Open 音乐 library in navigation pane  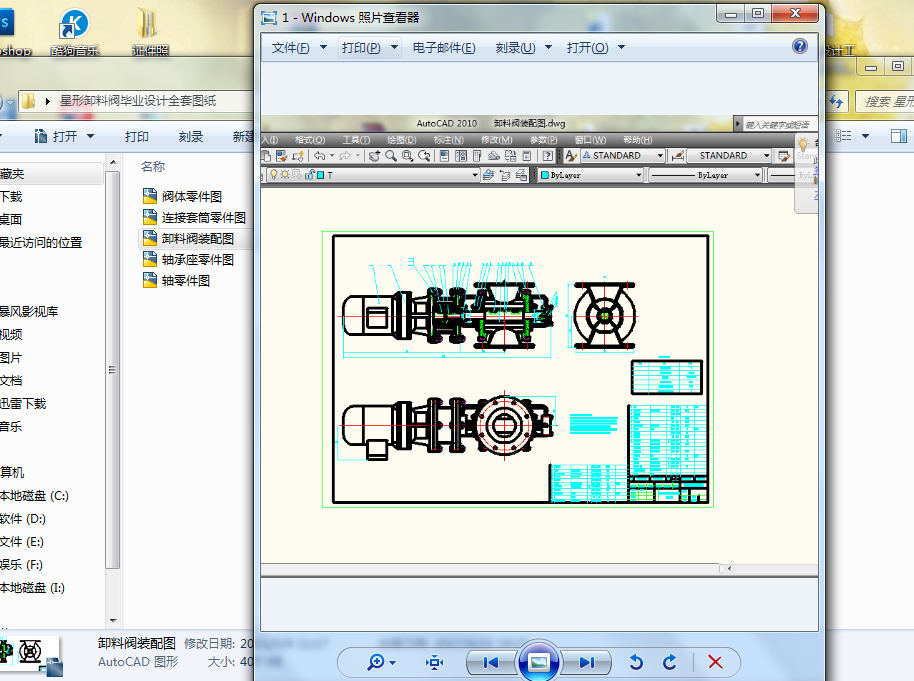click(10, 426)
